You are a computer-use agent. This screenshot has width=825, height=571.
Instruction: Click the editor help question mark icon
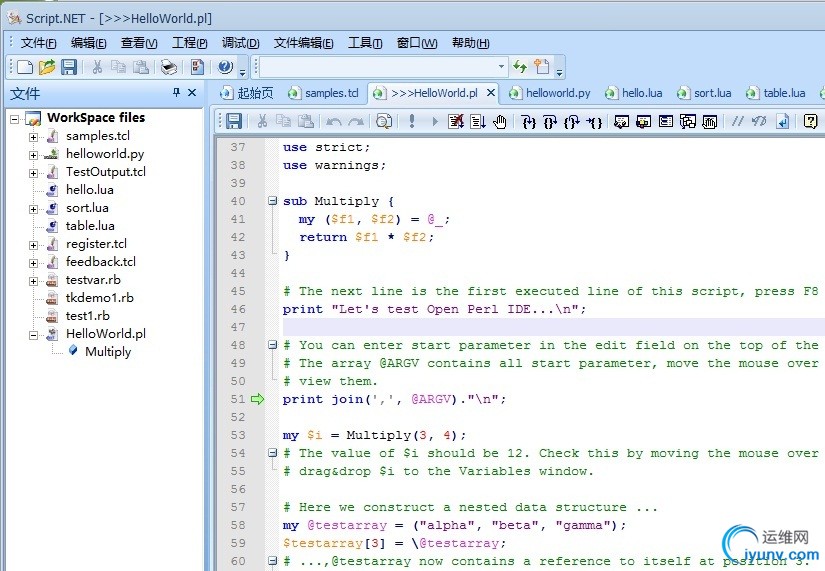click(x=810, y=122)
